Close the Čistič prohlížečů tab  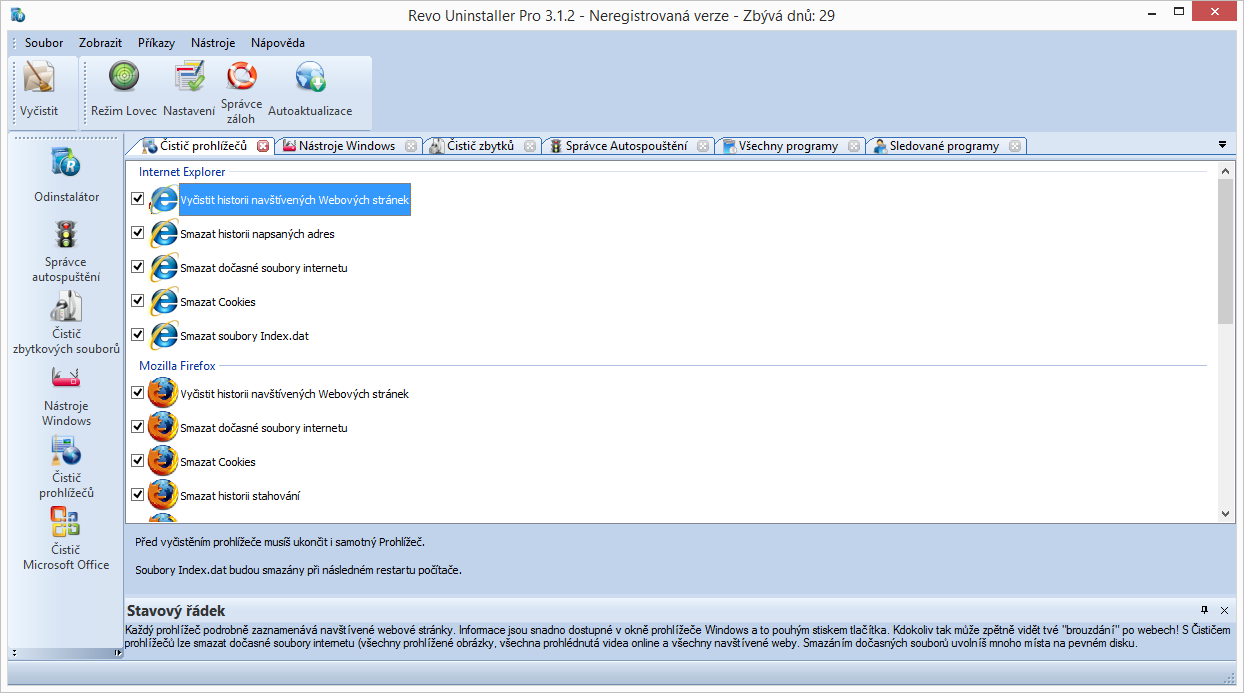[x=263, y=146]
